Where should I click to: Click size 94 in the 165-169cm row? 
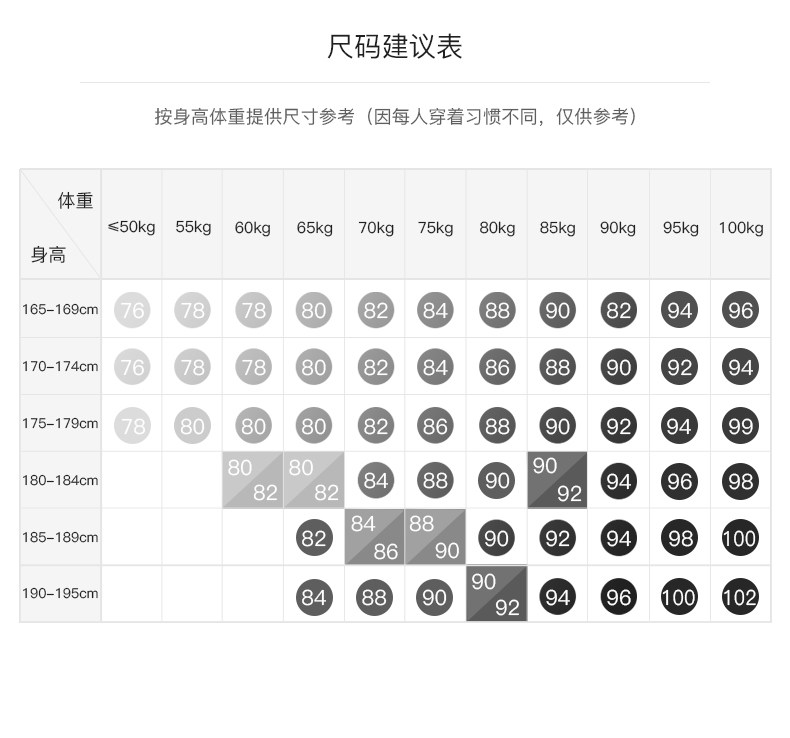[680, 310]
